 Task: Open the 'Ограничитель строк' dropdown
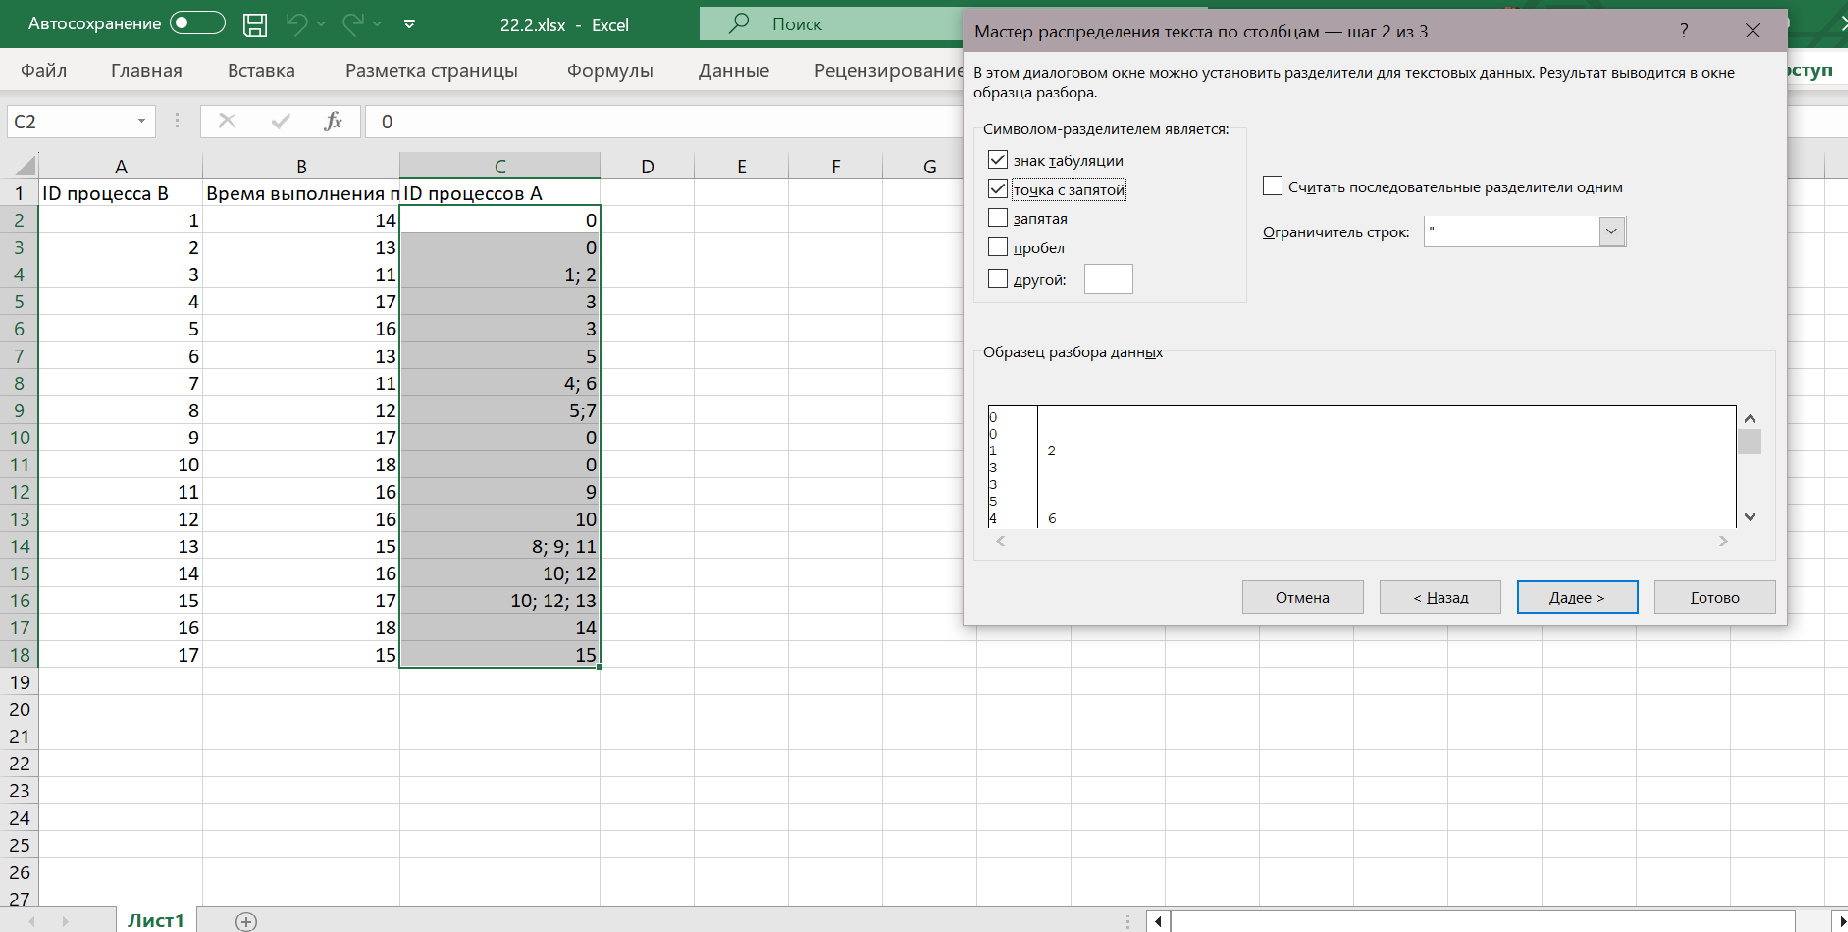click(1611, 232)
